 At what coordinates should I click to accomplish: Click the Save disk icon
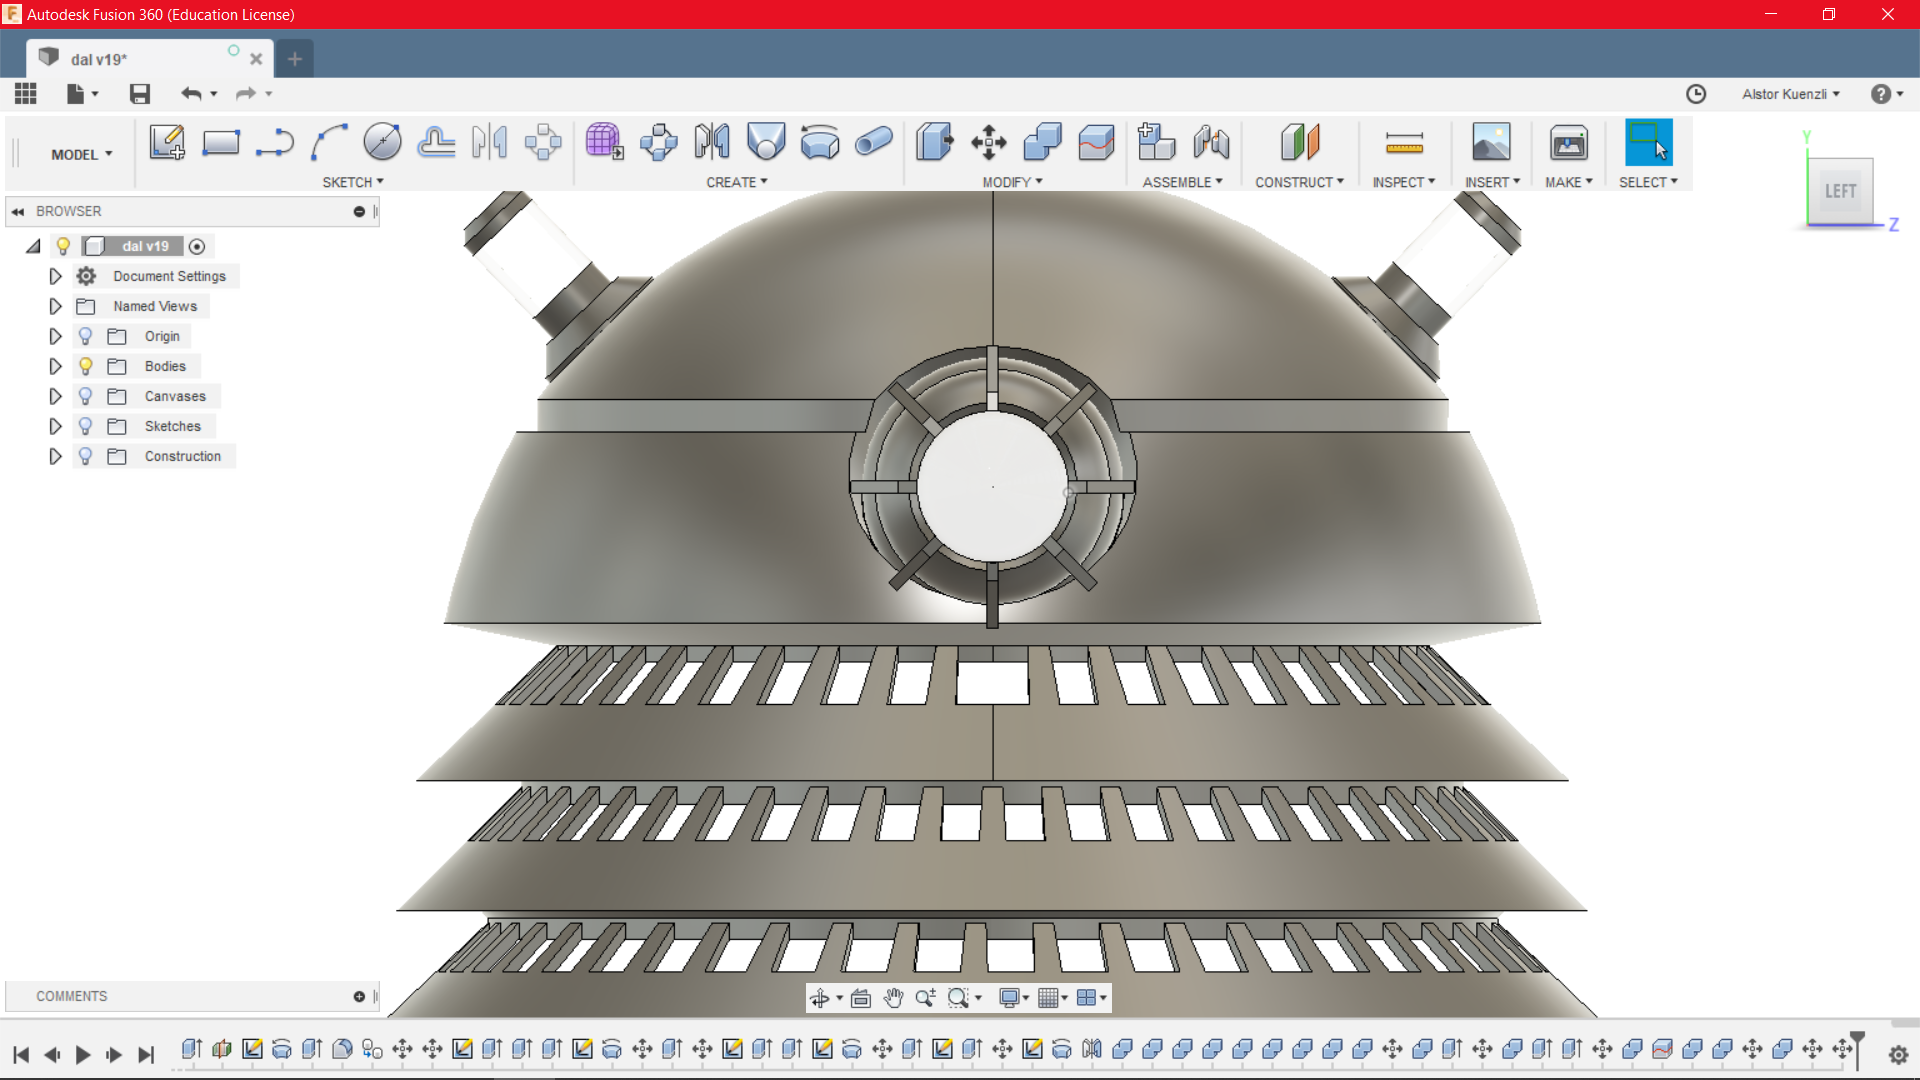click(x=140, y=93)
